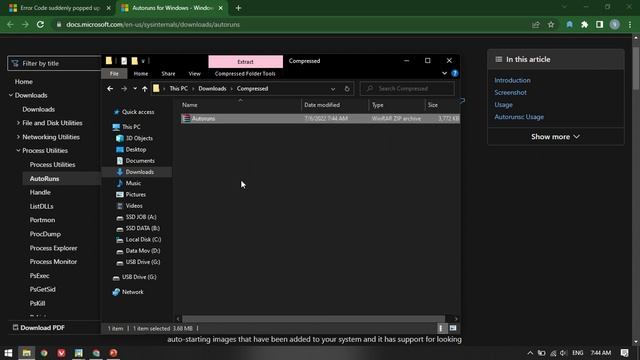Switch to details view icon in status bar
The image size is (640, 360).
441,328
